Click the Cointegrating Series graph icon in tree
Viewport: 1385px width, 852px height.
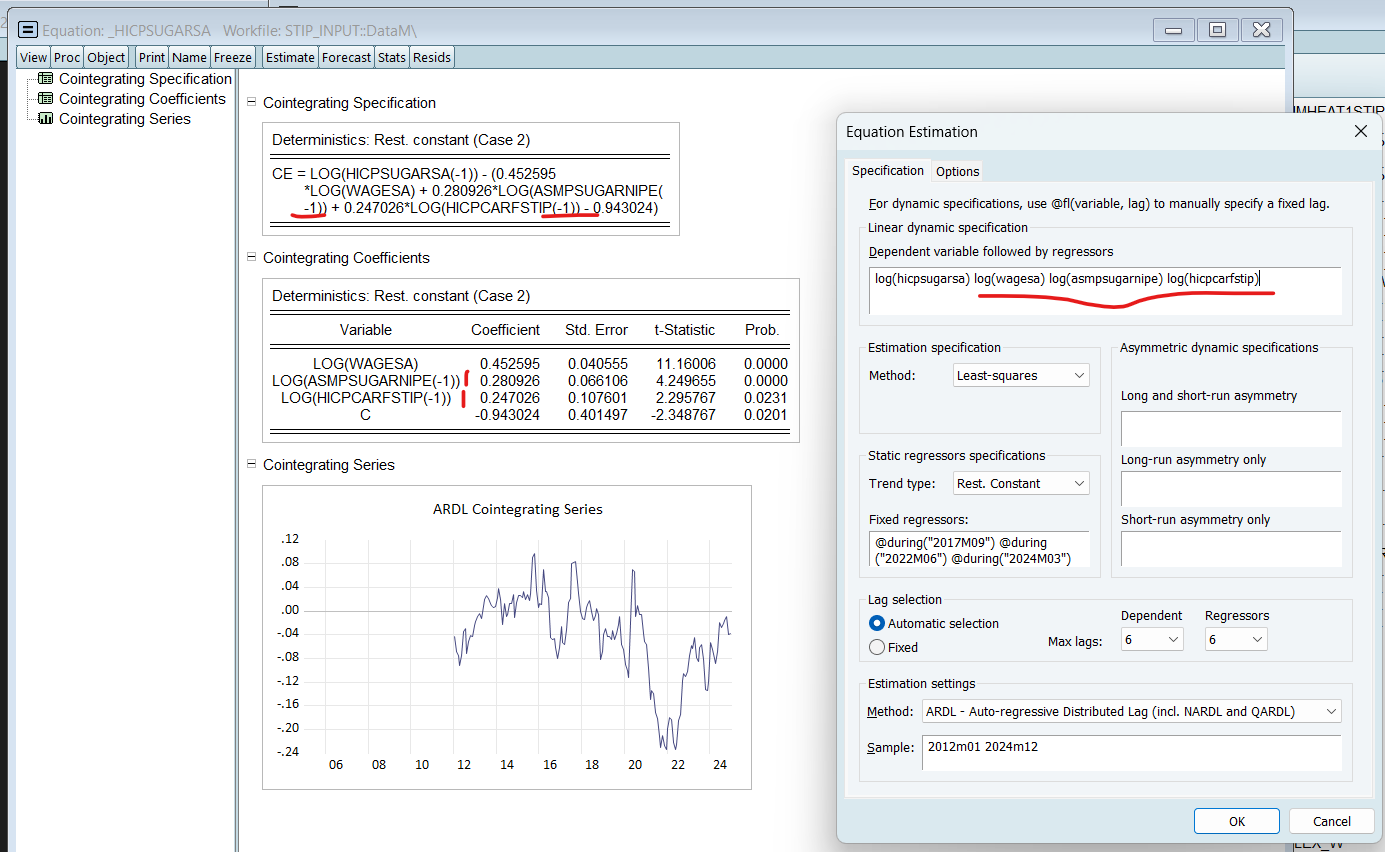pyautogui.click(x=45, y=119)
